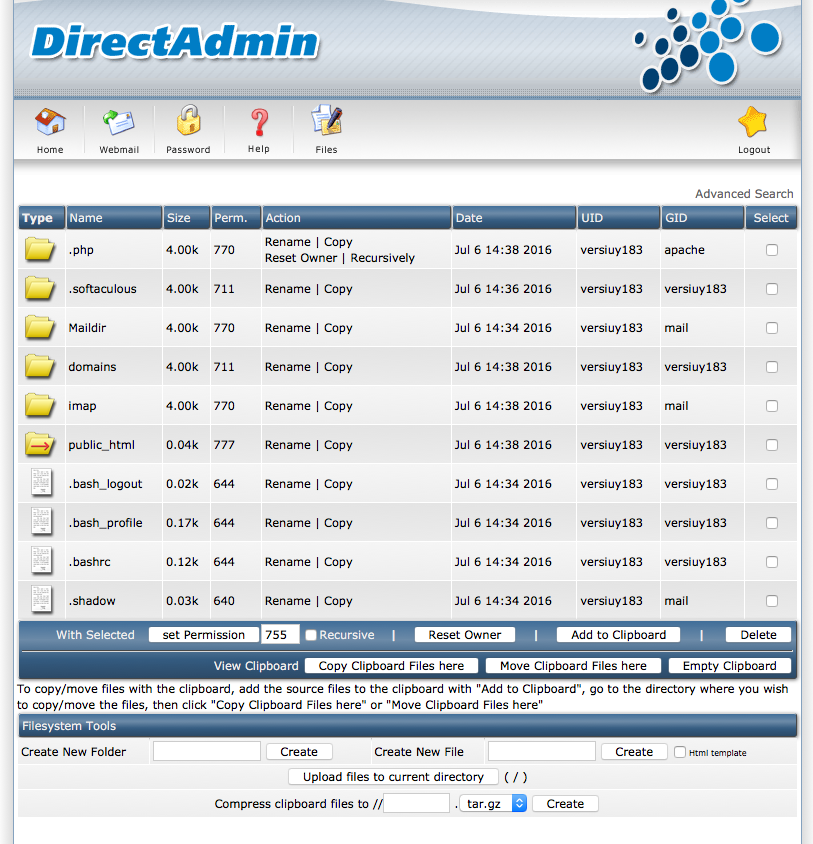This screenshot has height=844, width=813.
Task: Sort the table by Perm. column
Action: pyautogui.click(x=231, y=218)
